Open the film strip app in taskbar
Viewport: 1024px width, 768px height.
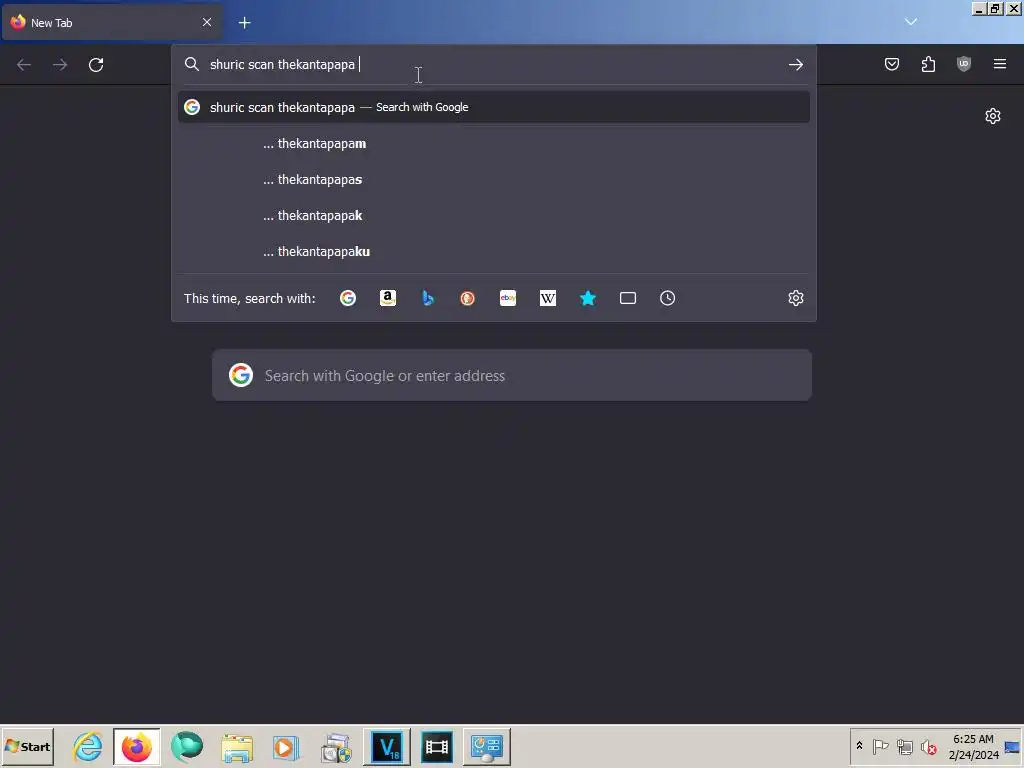437,746
